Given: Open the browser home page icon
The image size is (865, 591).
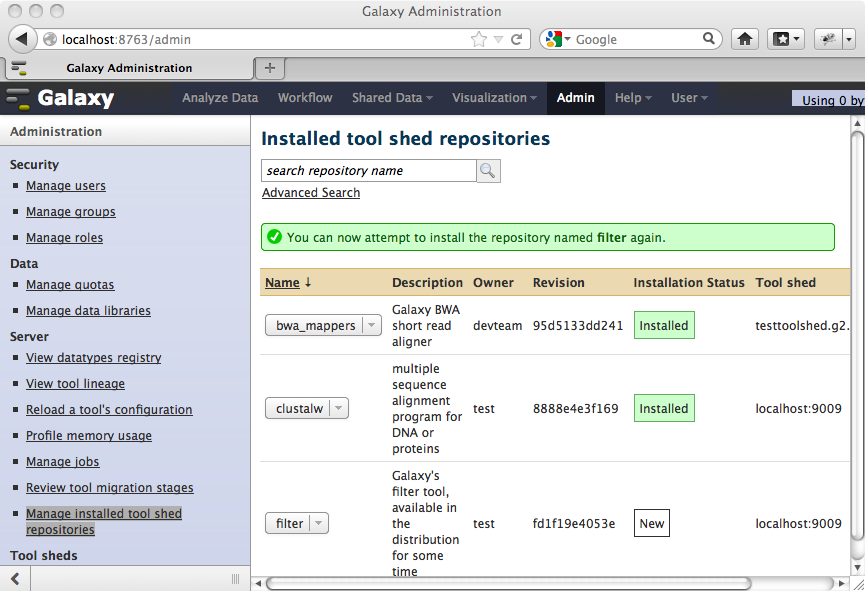Looking at the screenshot, I should 745,39.
